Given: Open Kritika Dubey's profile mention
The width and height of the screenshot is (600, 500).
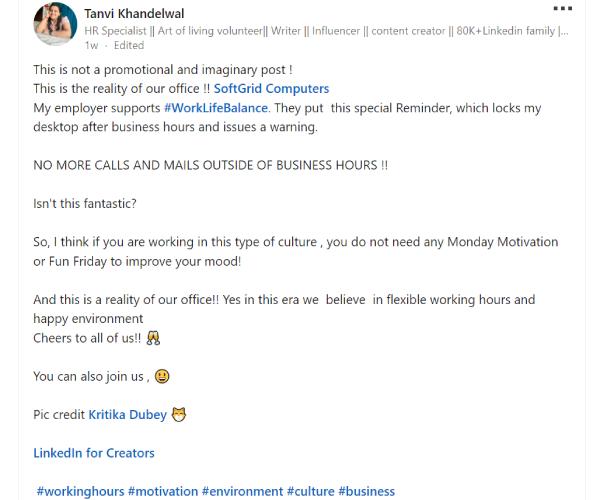Looking at the screenshot, I should click(x=127, y=414).
